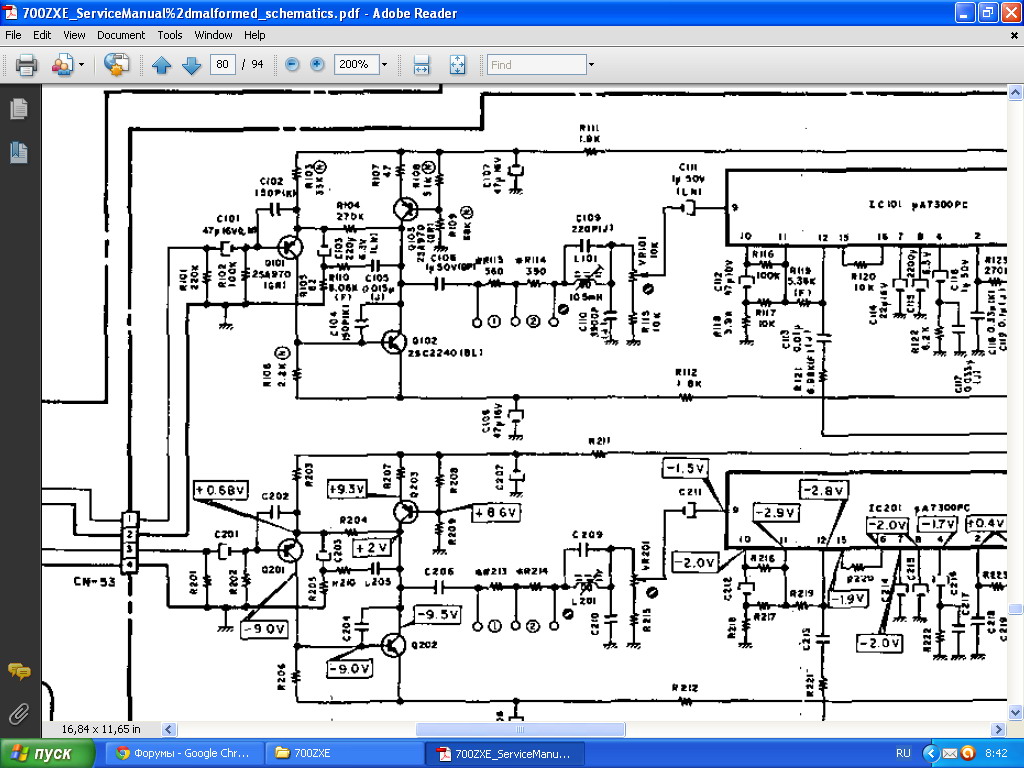1024x768 pixels.
Task: Open the Attachments paperclip panel
Action: click(18, 713)
